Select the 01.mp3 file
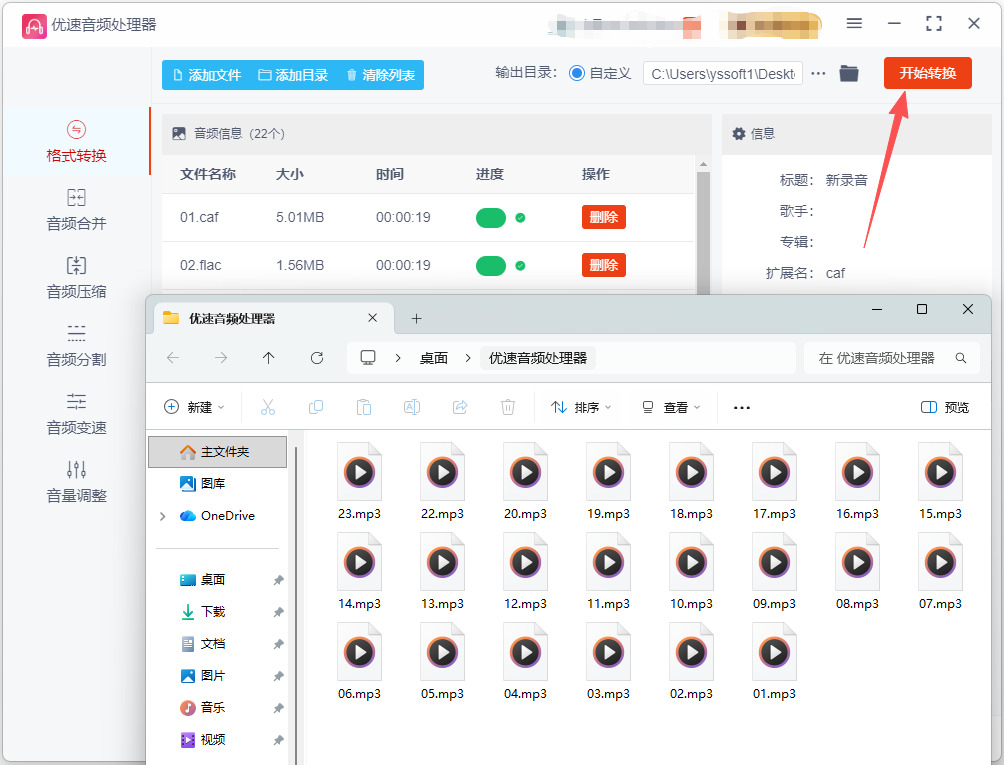The image size is (1004, 765). [774, 661]
